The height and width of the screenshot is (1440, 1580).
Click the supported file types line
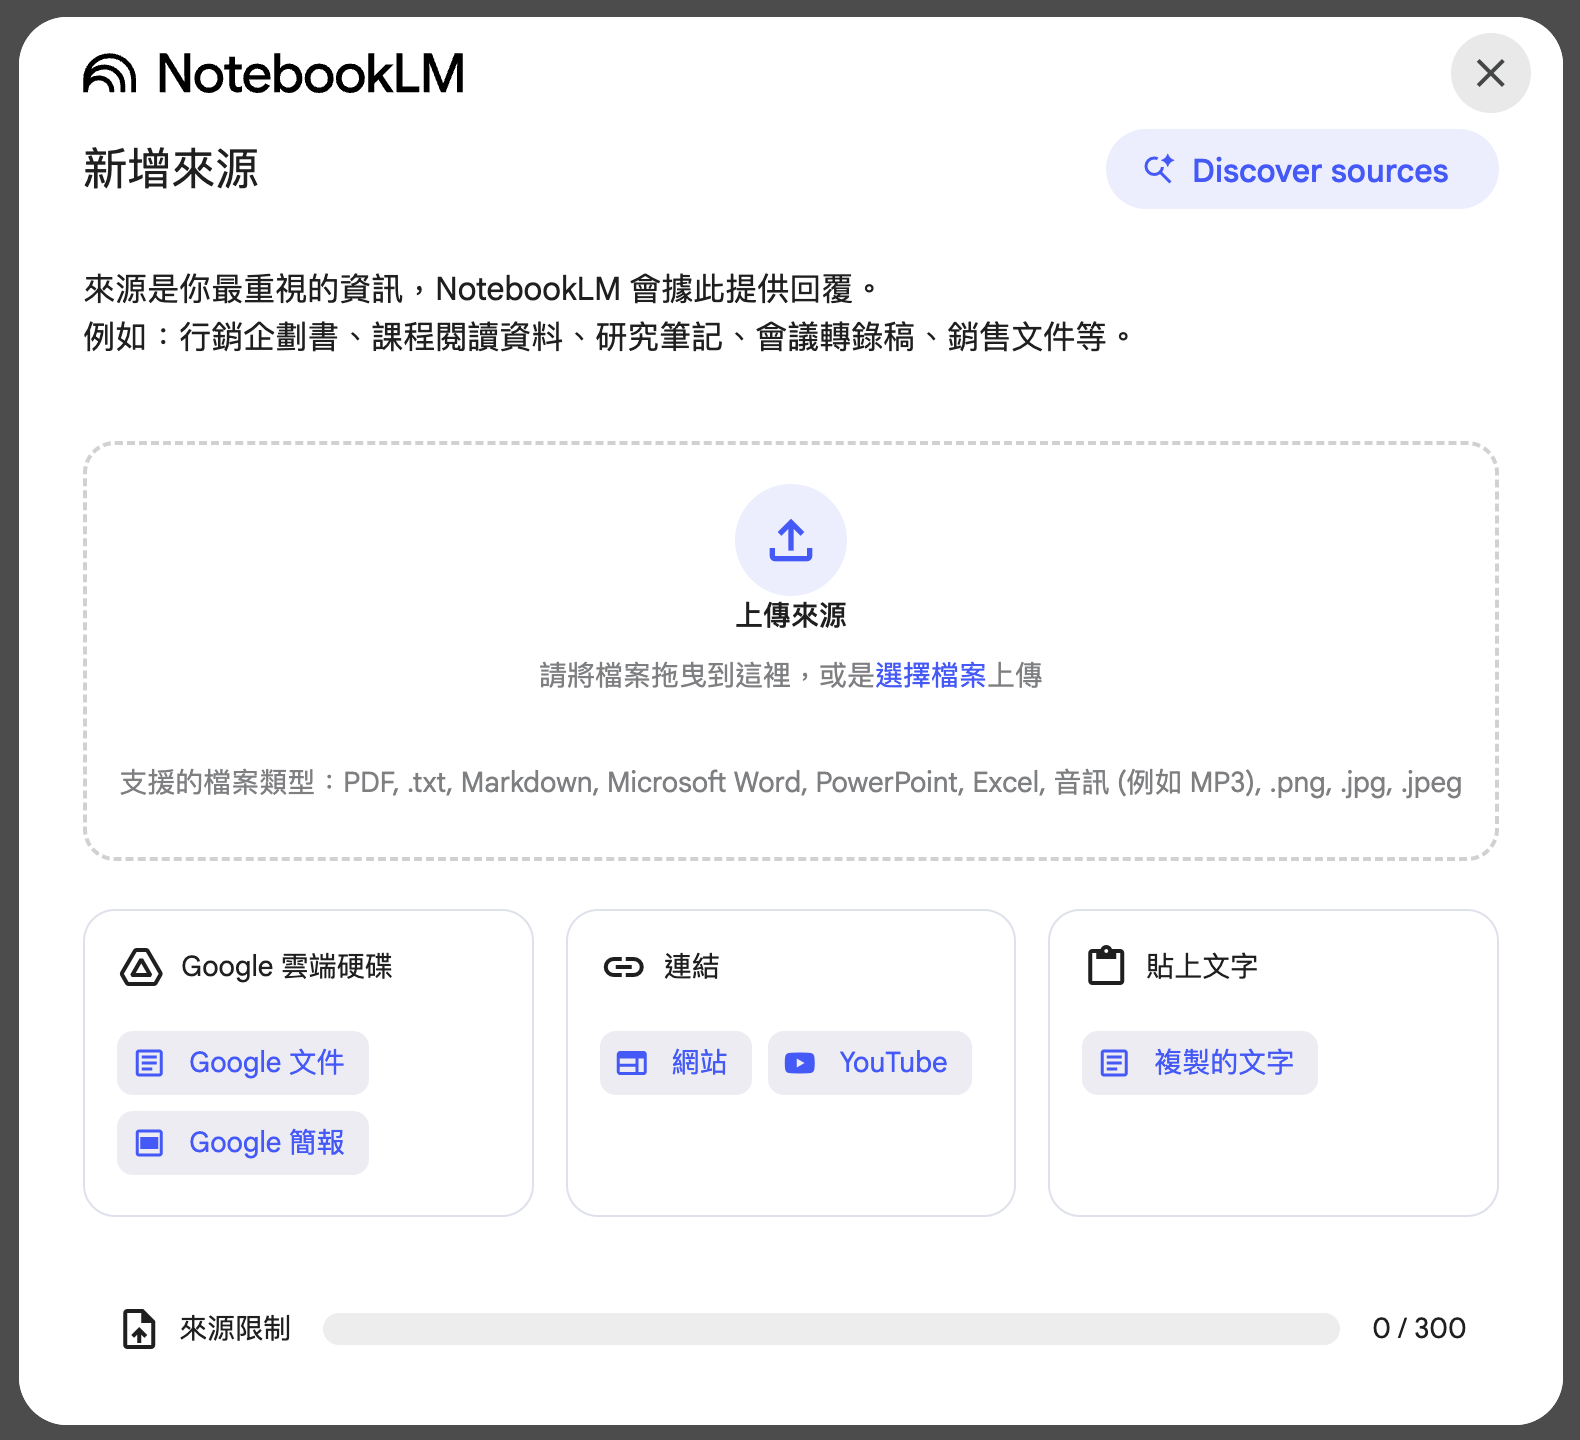coord(790,782)
